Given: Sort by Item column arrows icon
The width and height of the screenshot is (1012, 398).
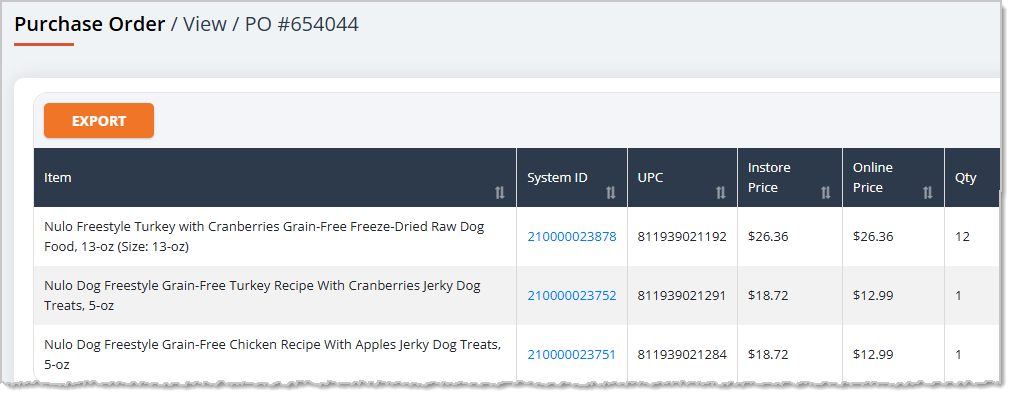Looking at the screenshot, I should click(500, 192).
